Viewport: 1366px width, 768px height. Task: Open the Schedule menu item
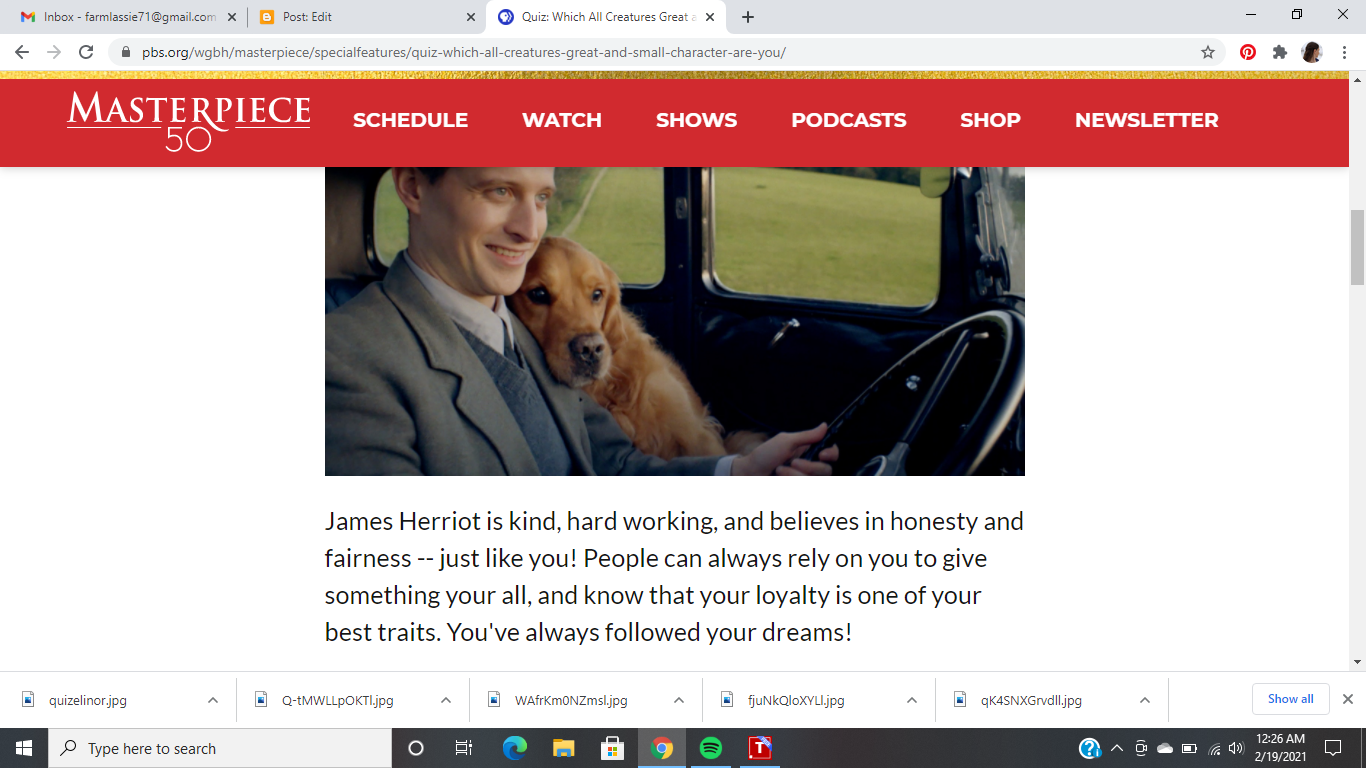pos(410,120)
